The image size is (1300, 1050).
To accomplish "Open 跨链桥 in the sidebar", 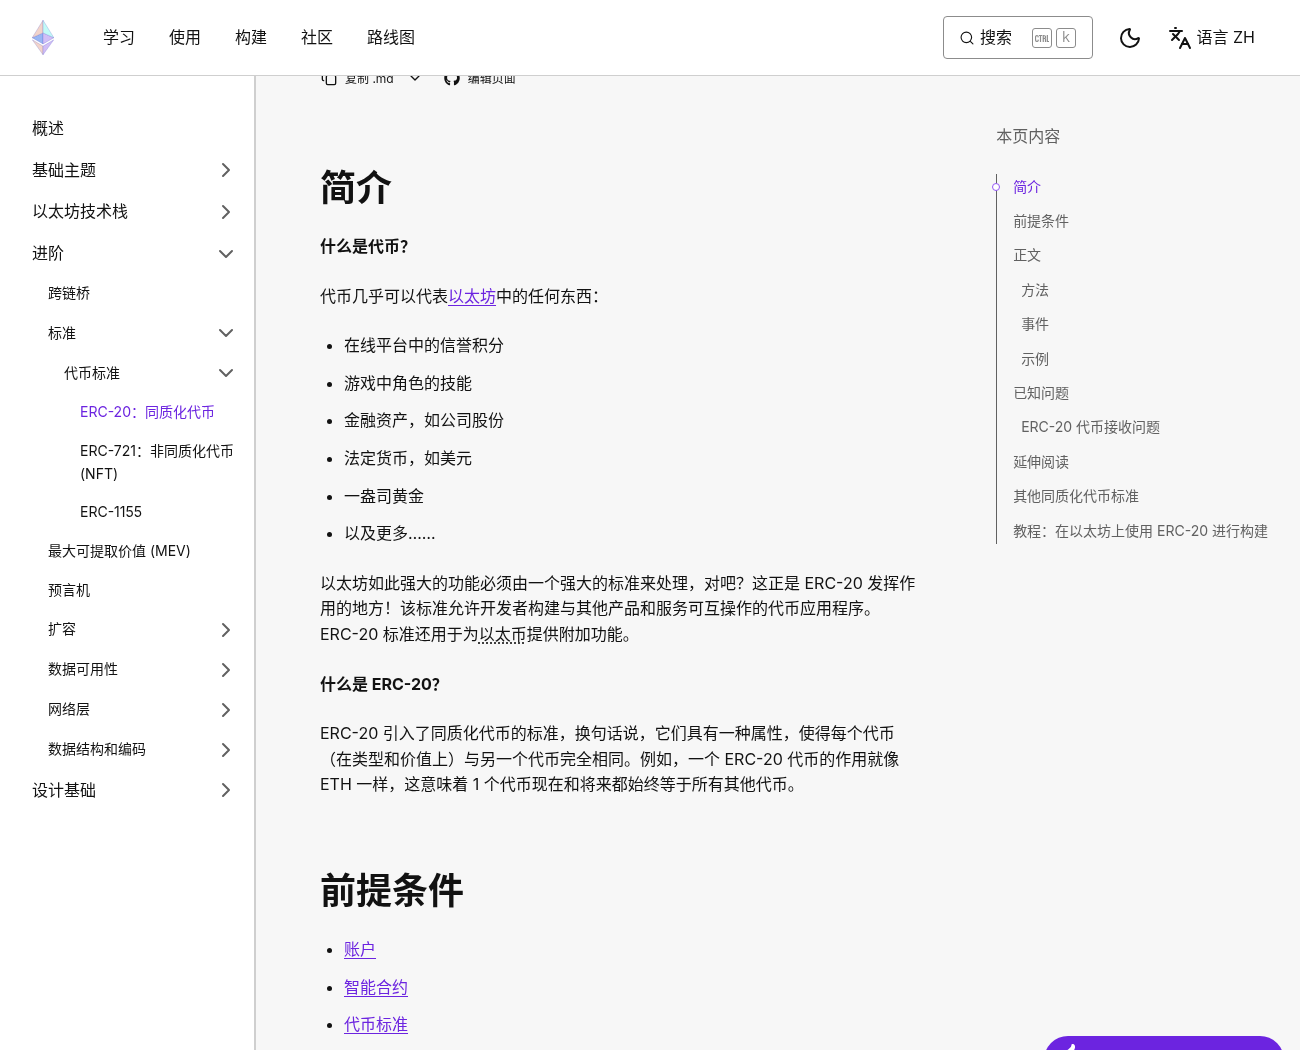I will [69, 293].
